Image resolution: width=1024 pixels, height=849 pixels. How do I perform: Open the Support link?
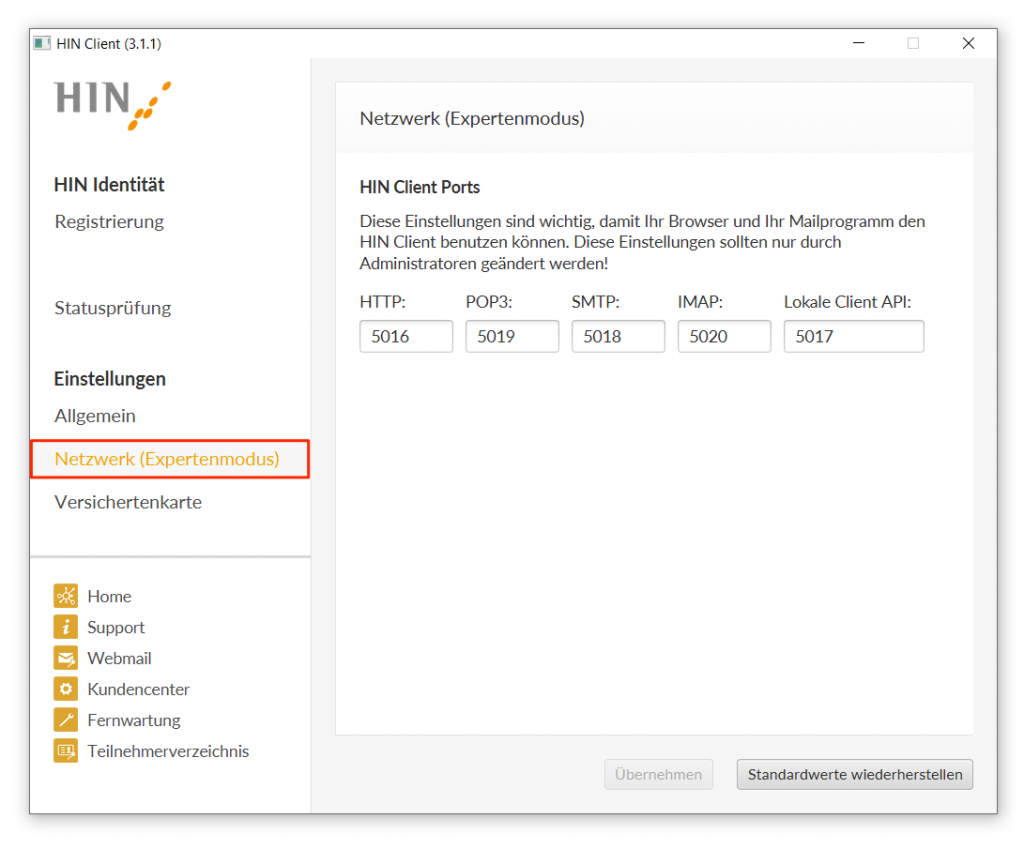pyautogui.click(x=116, y=628)
